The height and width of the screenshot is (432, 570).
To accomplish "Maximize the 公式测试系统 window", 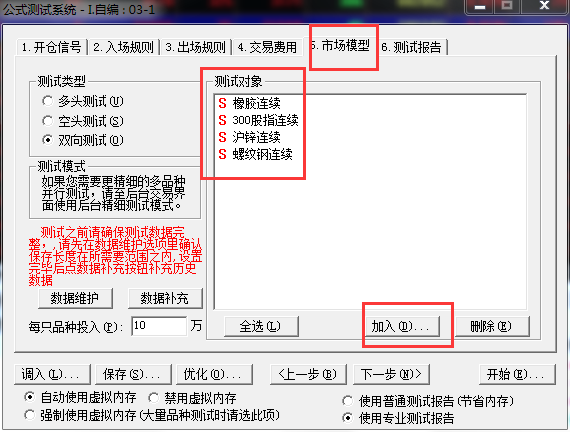I will (x=506, y=6).
